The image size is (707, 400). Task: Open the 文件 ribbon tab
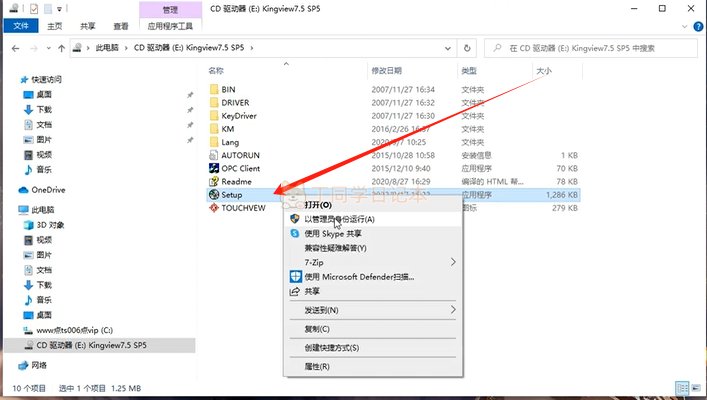pos(21,26)
